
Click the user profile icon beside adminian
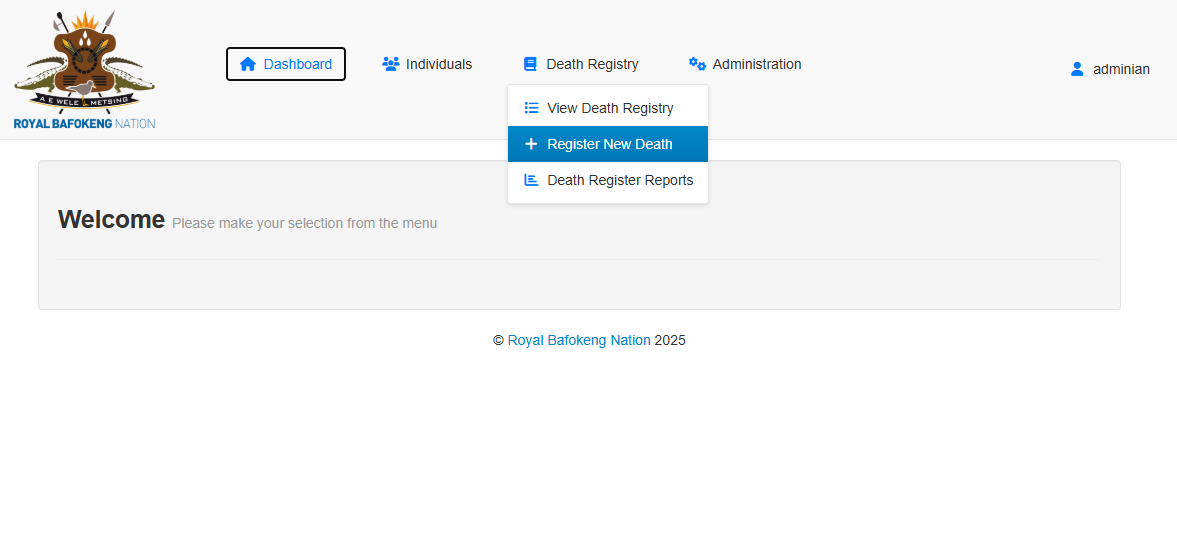click(1077, 69)
